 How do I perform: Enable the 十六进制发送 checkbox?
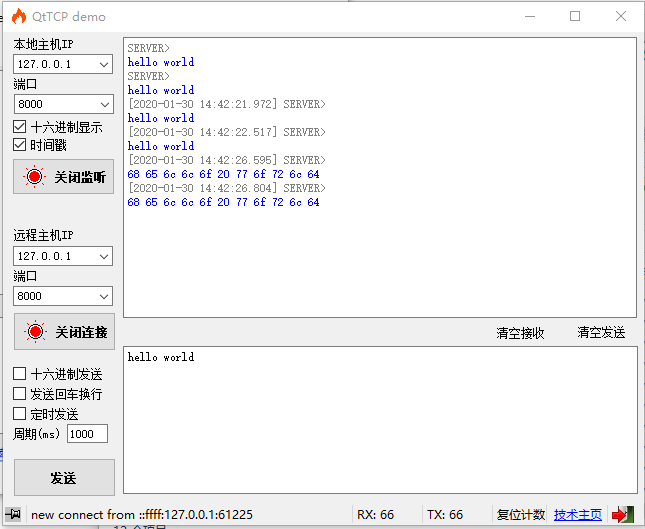pos(19,374)
